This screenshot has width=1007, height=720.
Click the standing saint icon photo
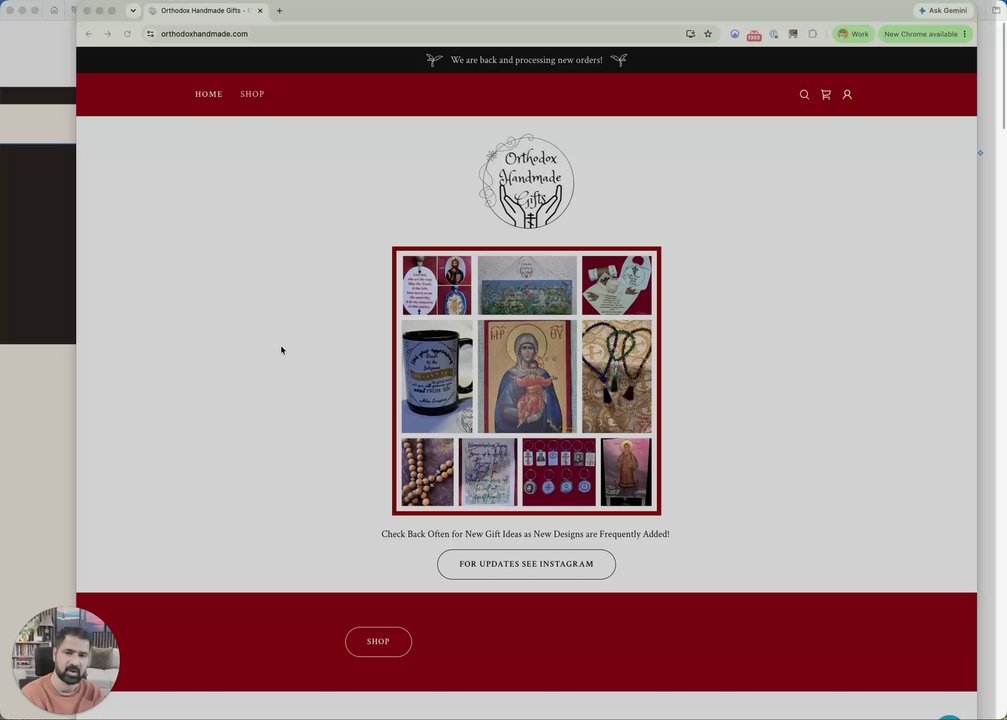[626, 472]
